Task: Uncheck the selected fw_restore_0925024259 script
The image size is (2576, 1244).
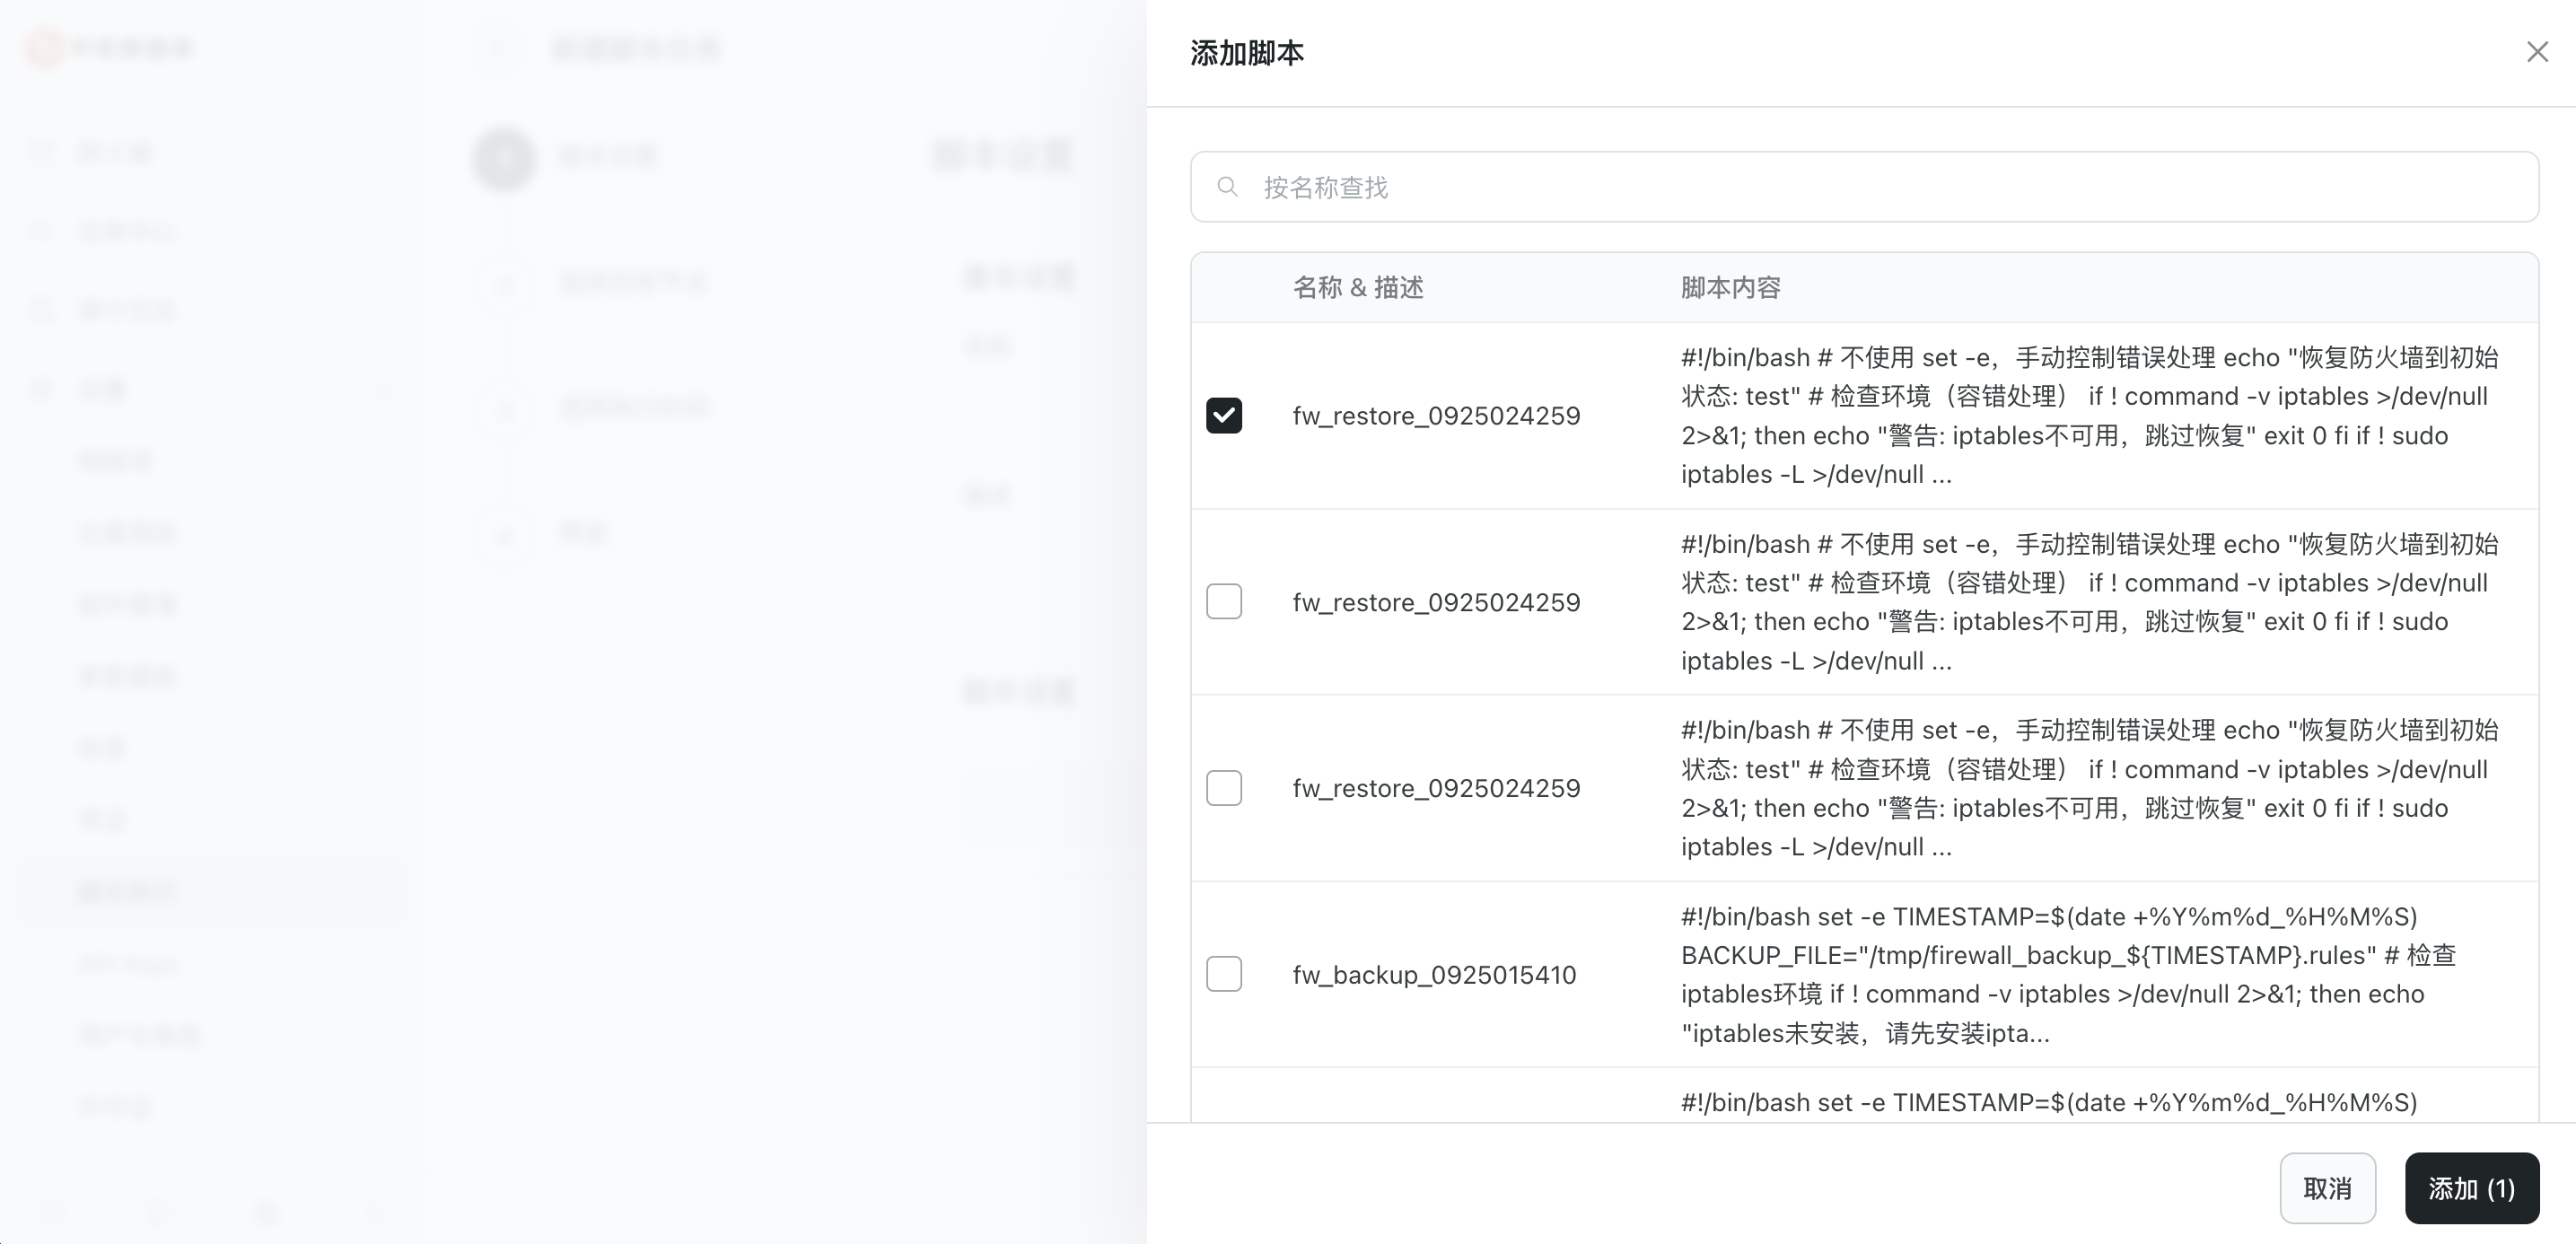Action: click(x=1224, y=415)
